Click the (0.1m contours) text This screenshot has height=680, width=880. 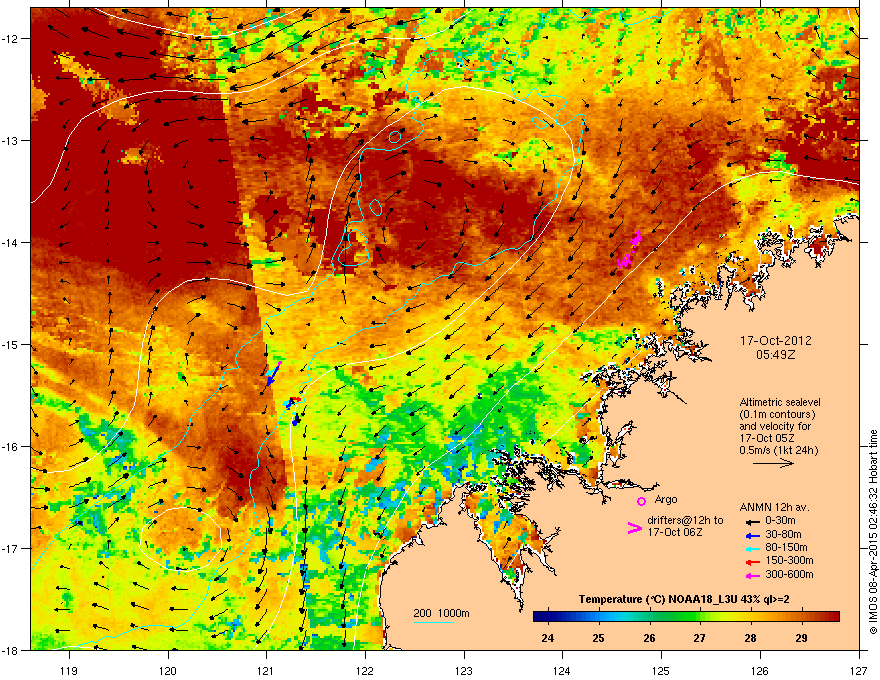(x=777, y=415)
